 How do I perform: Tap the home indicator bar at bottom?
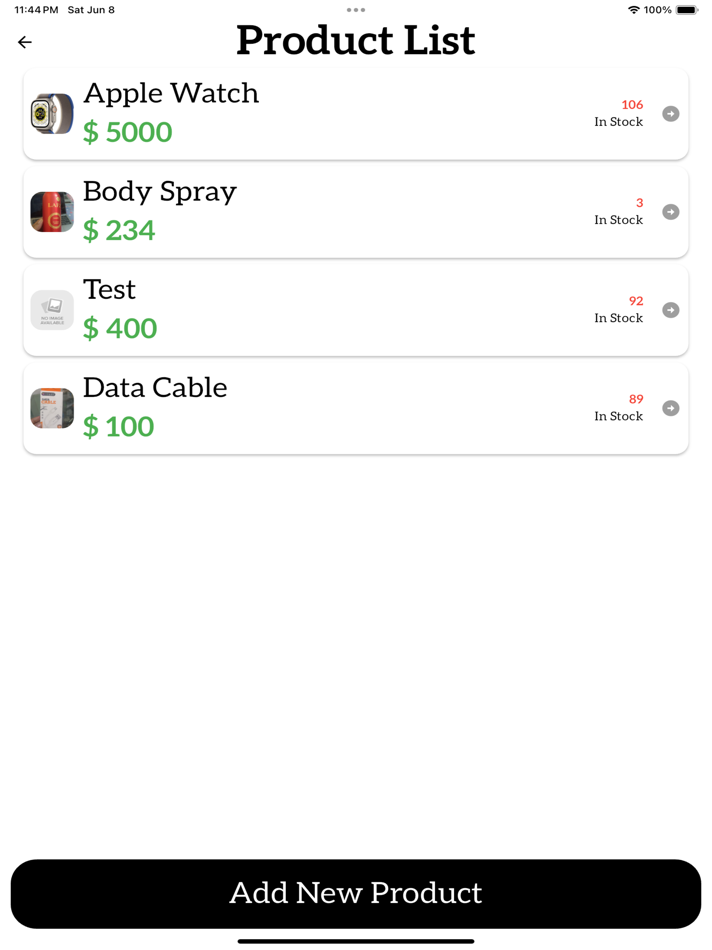[x=356, y=941]
